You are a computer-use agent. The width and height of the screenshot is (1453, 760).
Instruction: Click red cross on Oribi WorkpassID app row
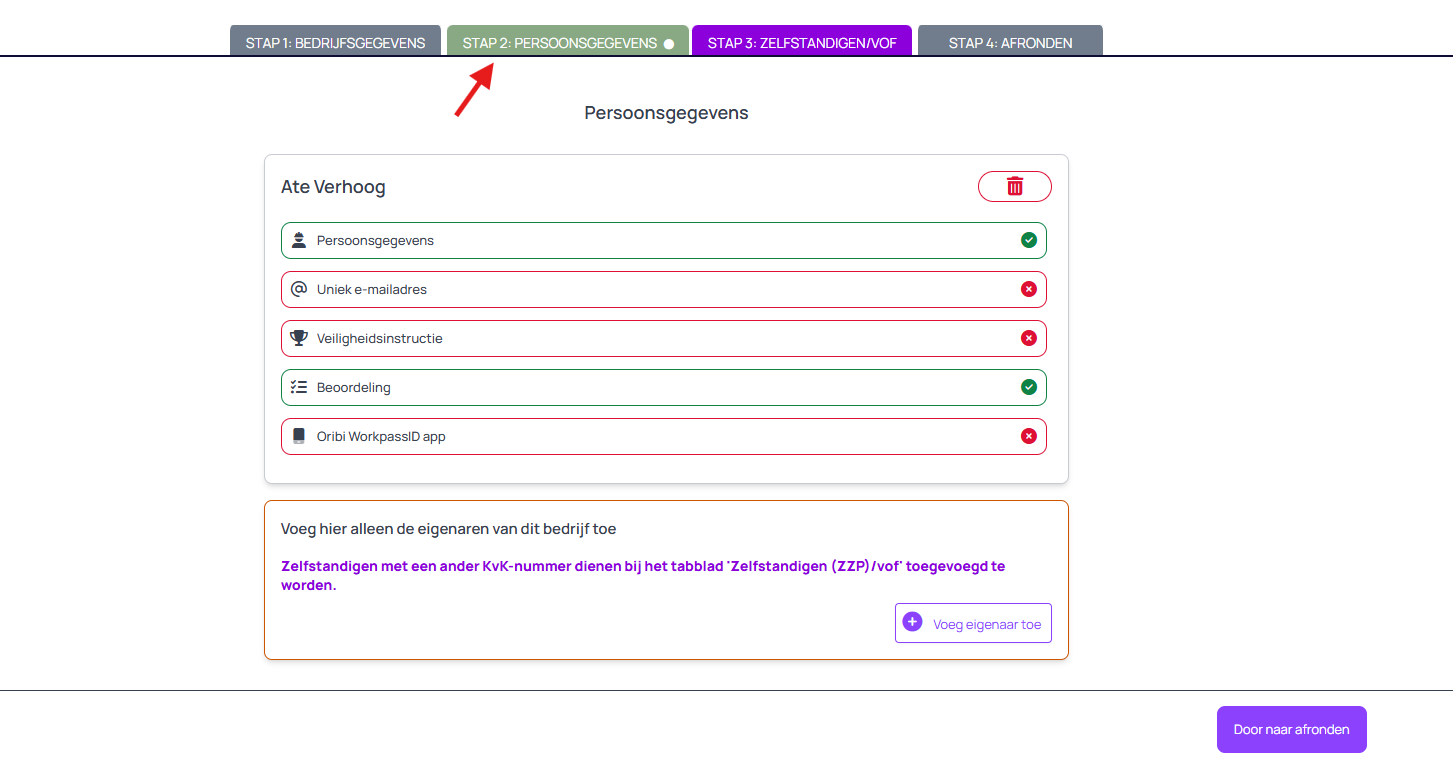point(1028,436)
